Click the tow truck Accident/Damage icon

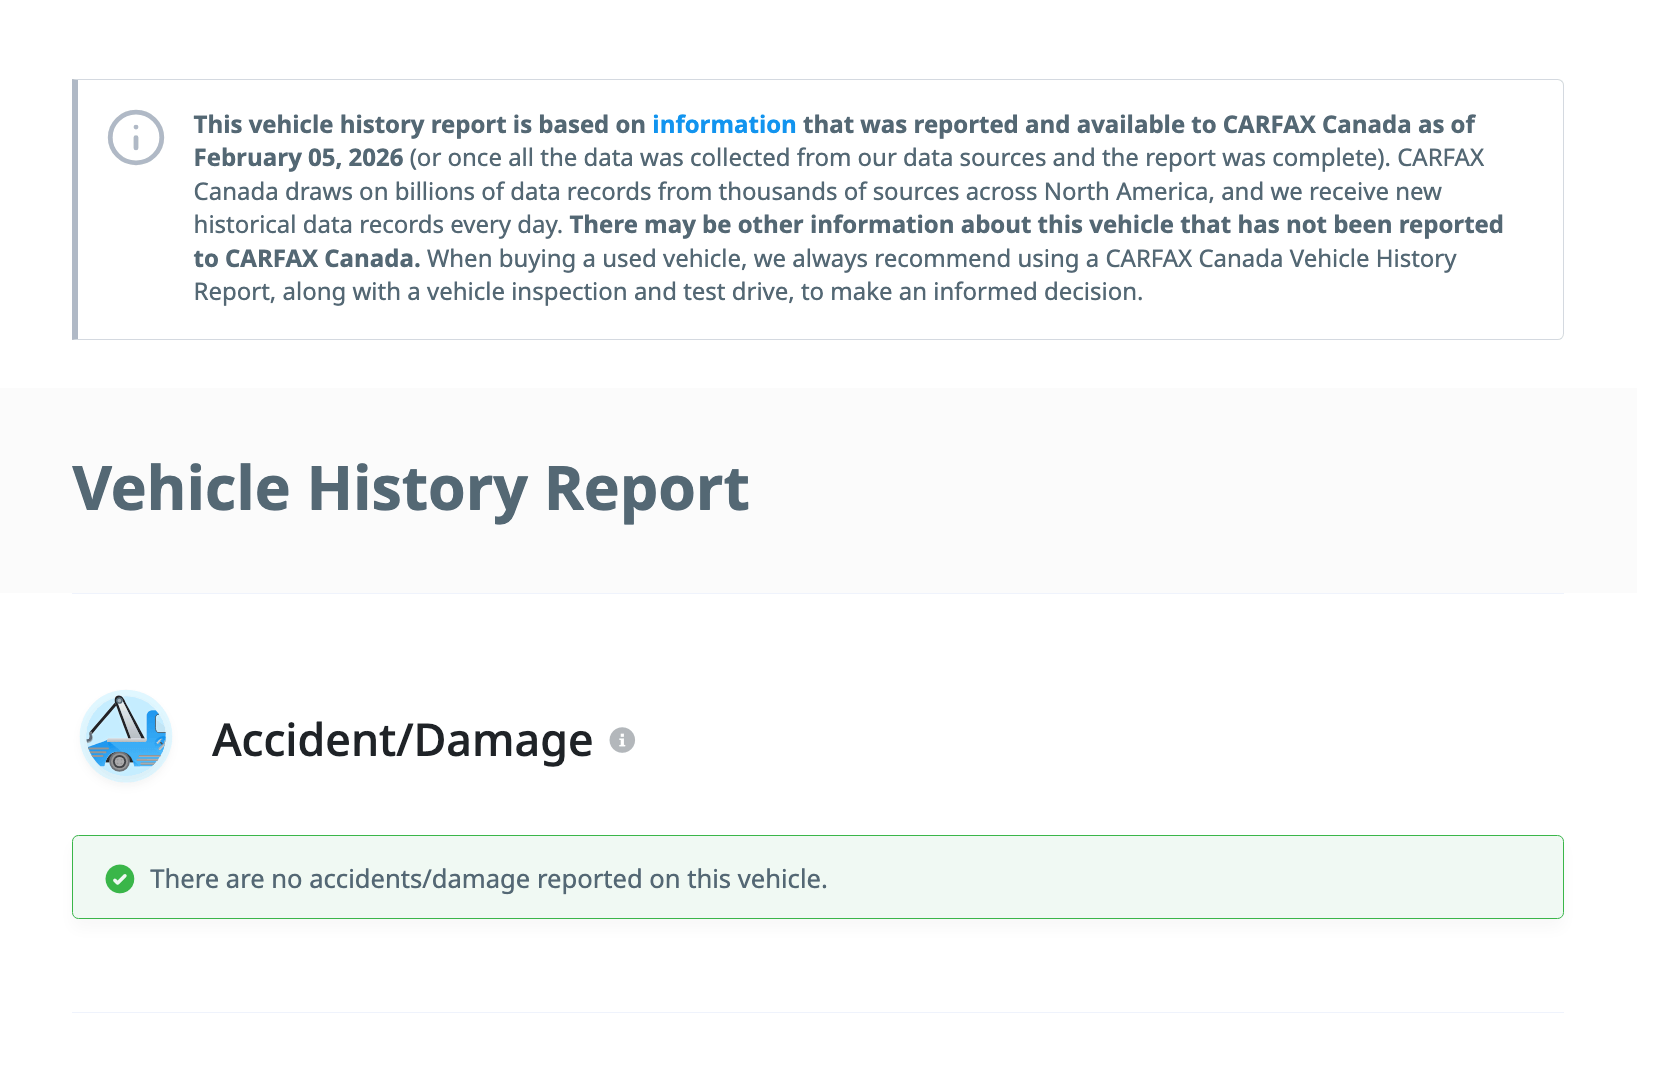coord(126,736)
